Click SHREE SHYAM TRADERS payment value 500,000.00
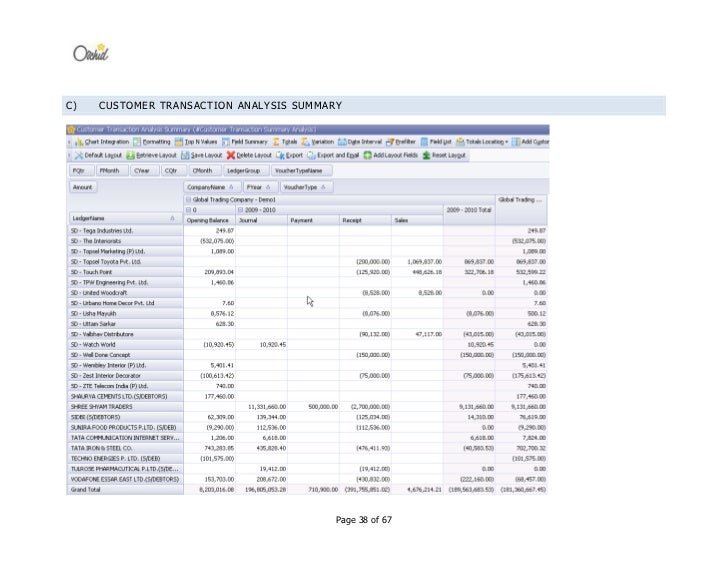Viewport: 728px width, 563px height. click(x=313, y=407)
